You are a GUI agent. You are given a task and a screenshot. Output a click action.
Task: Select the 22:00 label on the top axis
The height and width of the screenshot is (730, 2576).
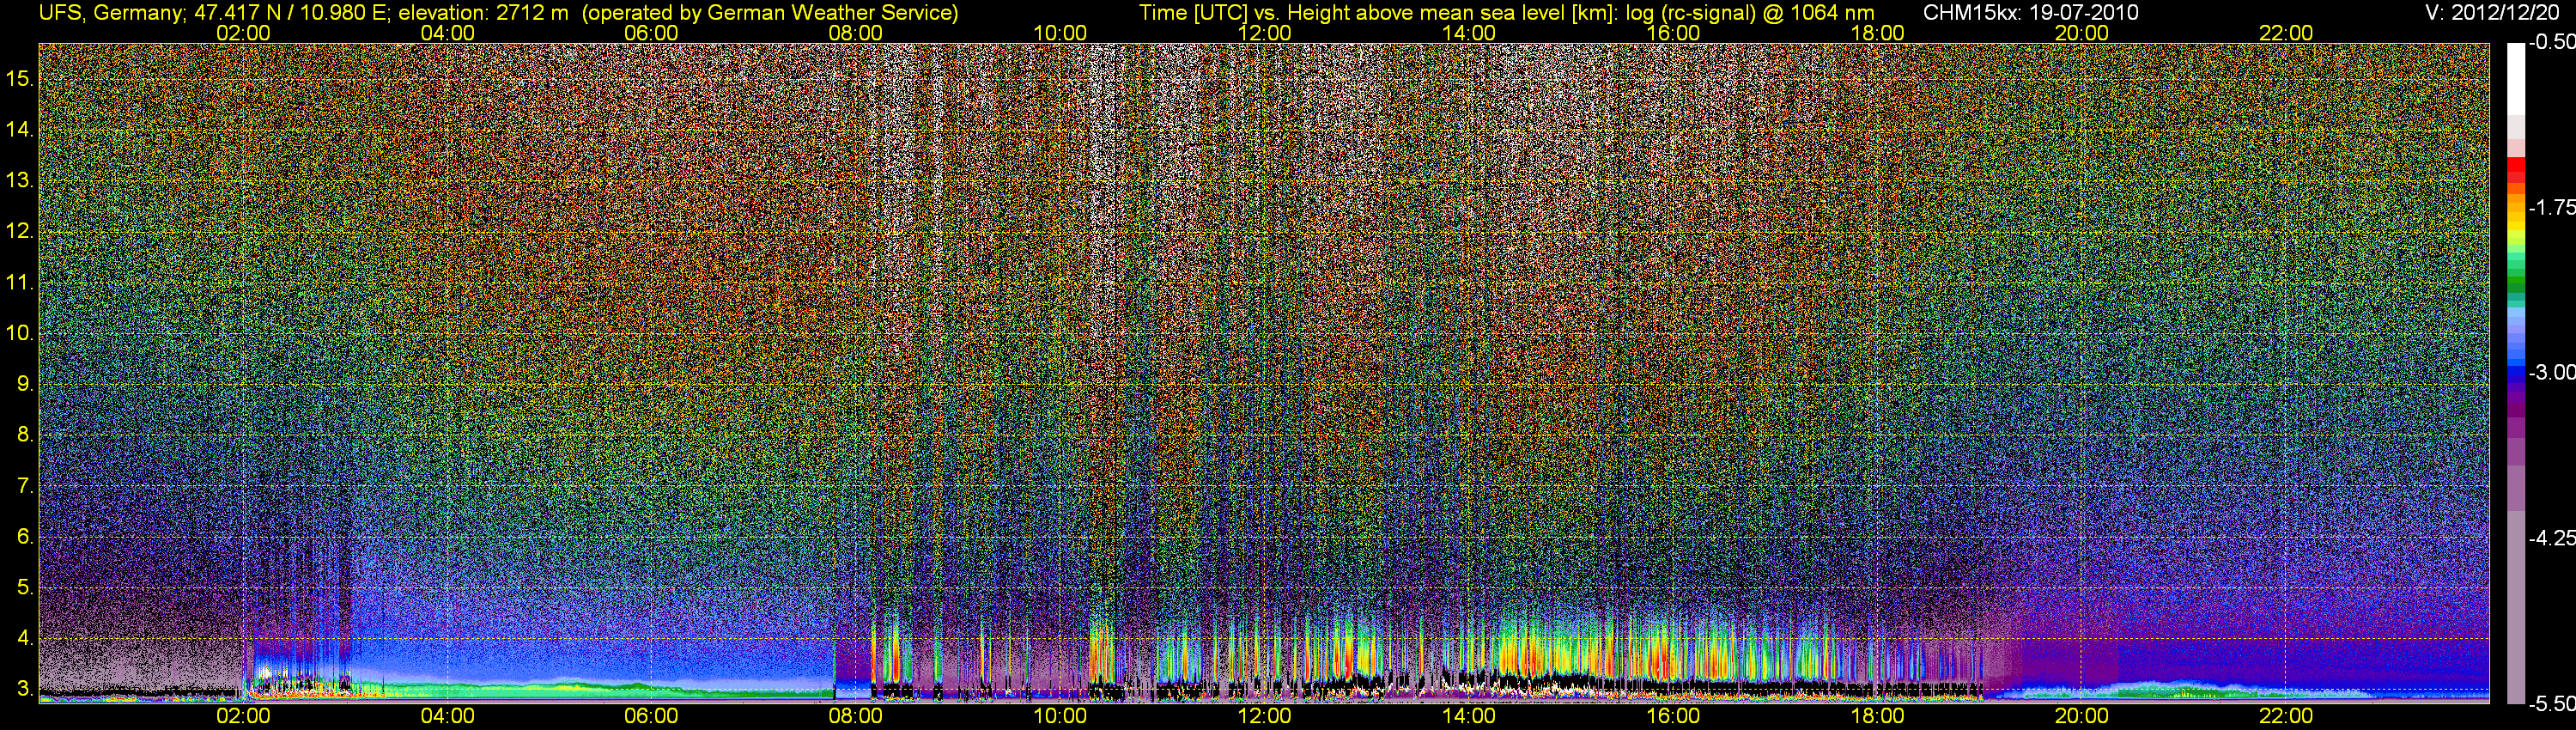(x=2285, y=33)
